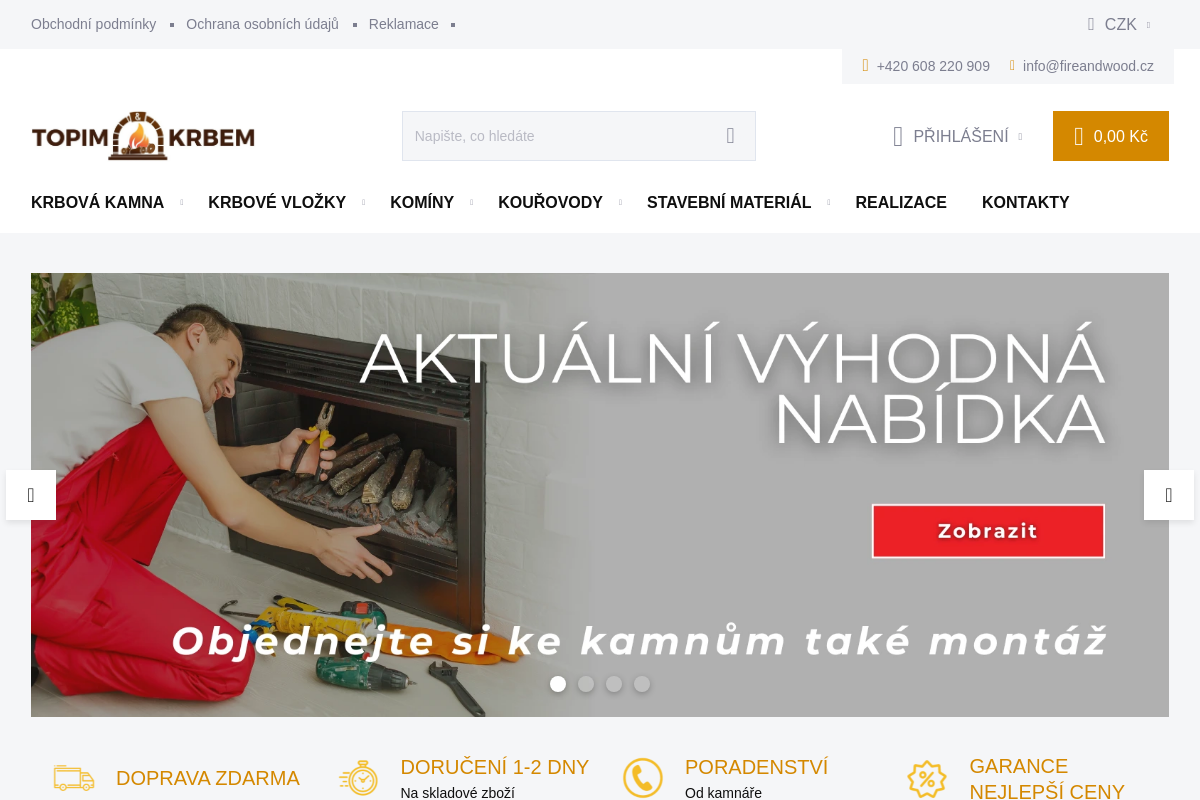Open the Realizace menu item

(901, 202)
